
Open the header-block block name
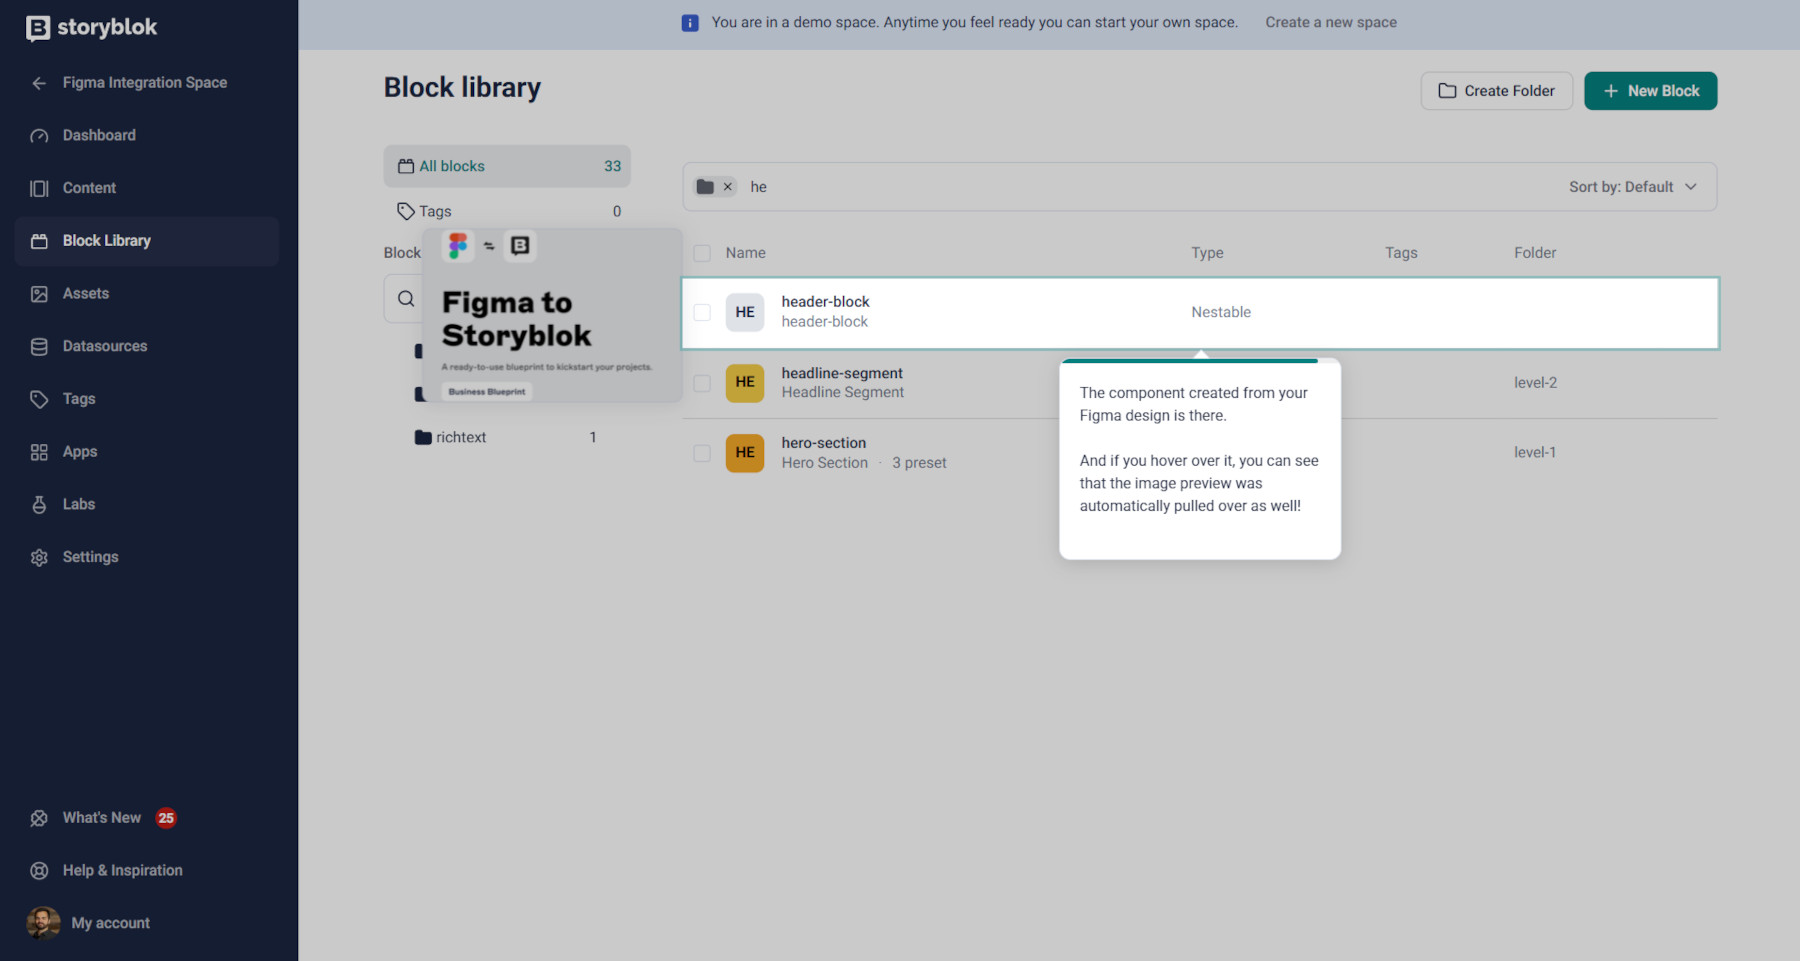pos(825,302)
